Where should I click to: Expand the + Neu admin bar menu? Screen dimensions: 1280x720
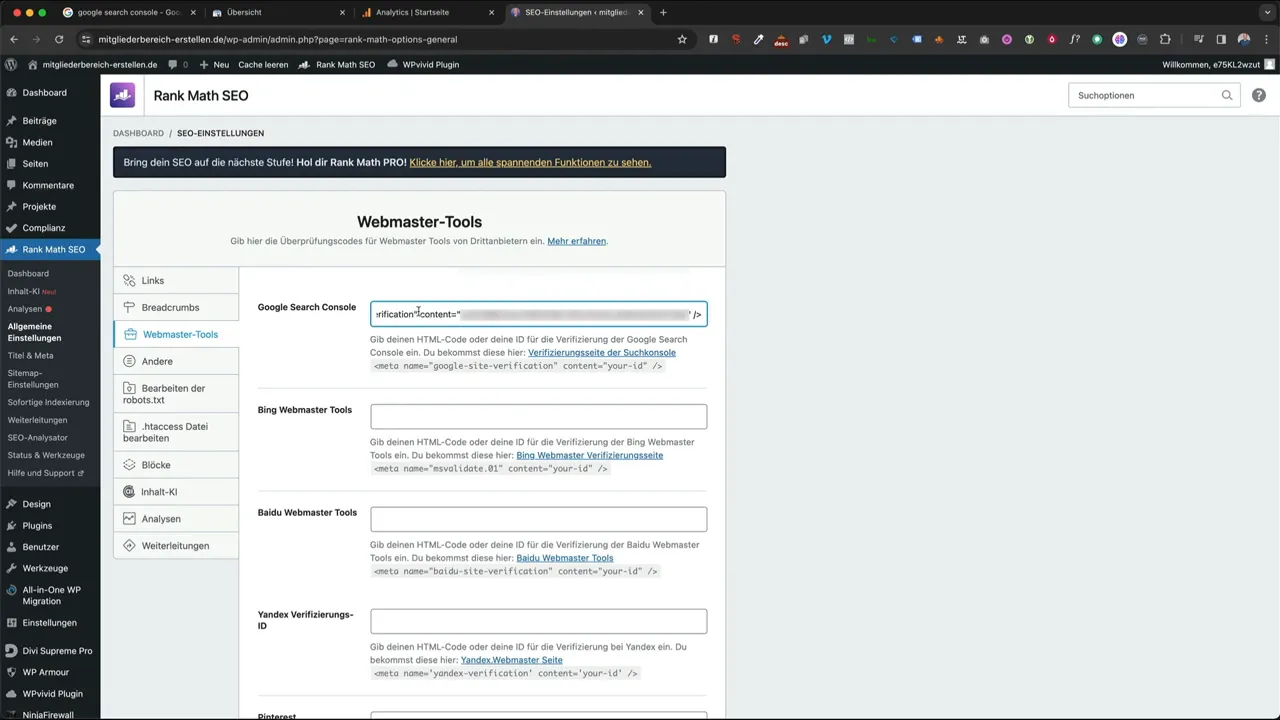tap(214, 64)
